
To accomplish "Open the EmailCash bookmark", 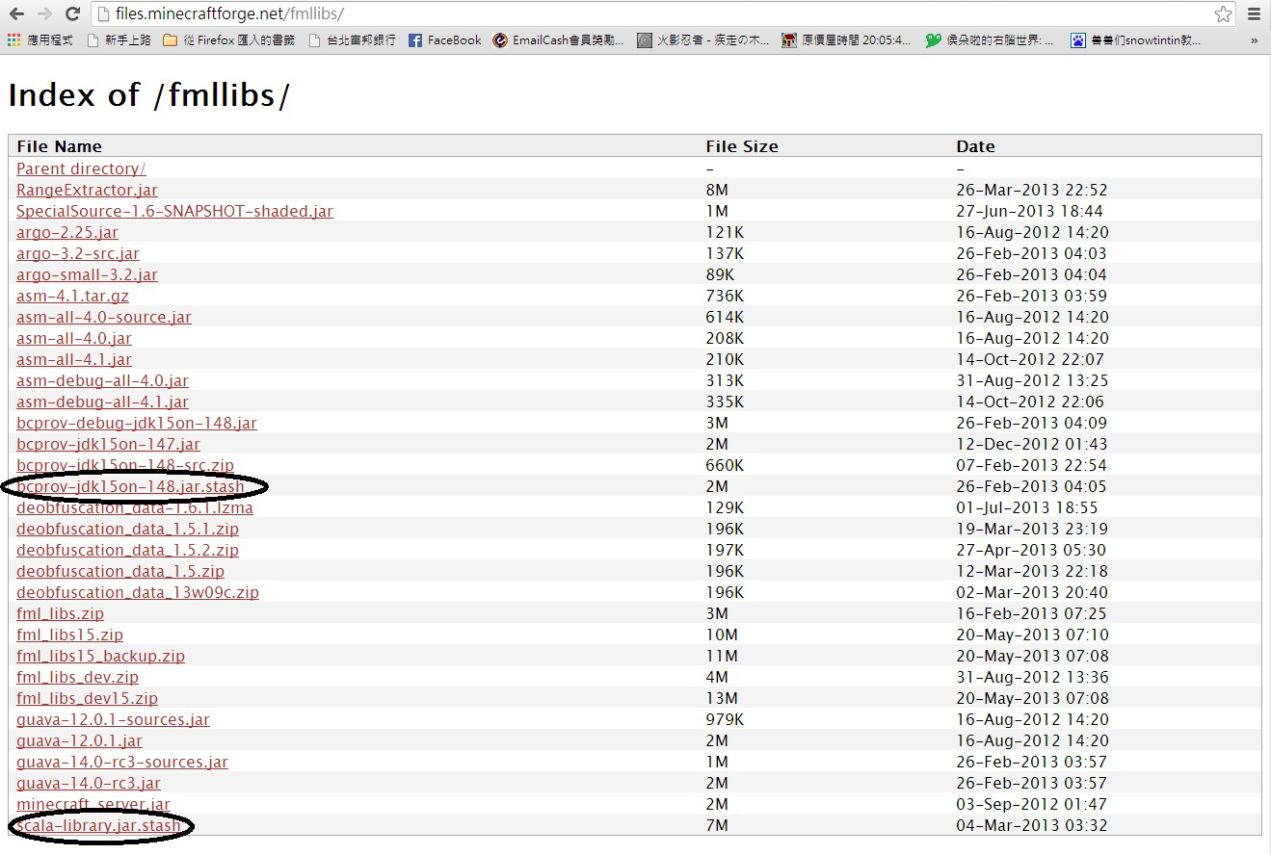I will point(558,41).
